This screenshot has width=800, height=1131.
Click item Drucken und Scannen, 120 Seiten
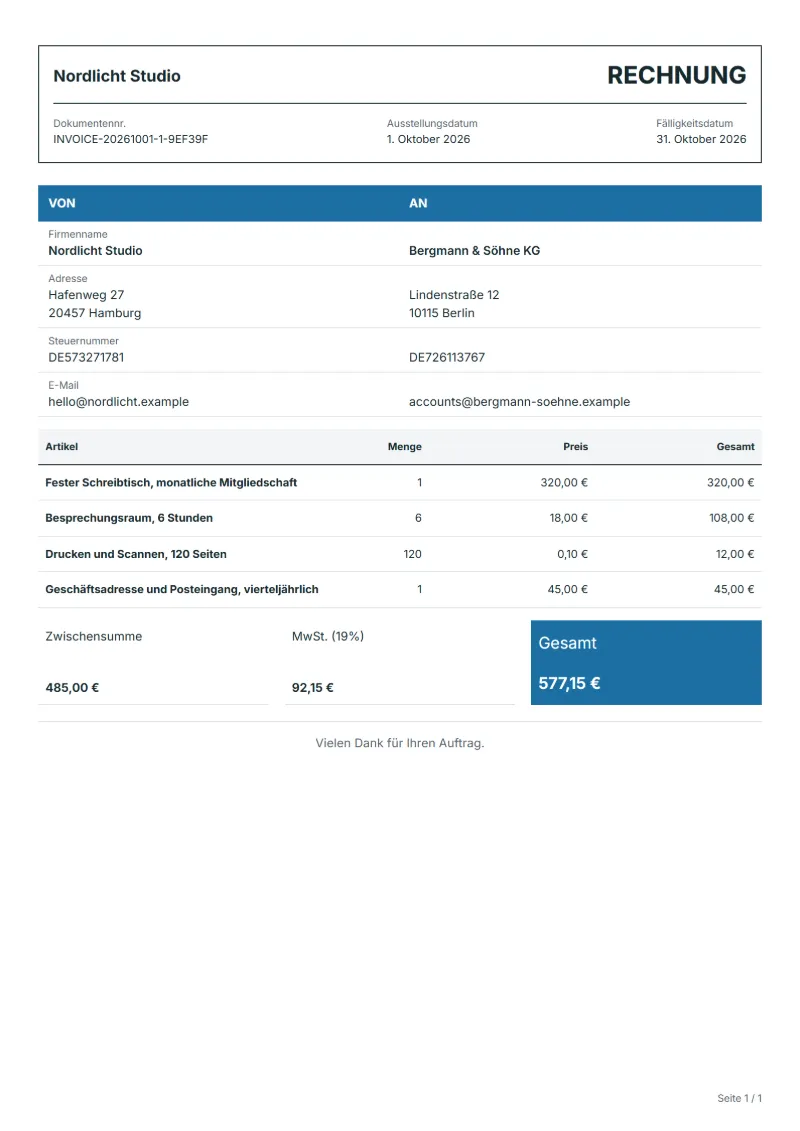click(136, 554)
